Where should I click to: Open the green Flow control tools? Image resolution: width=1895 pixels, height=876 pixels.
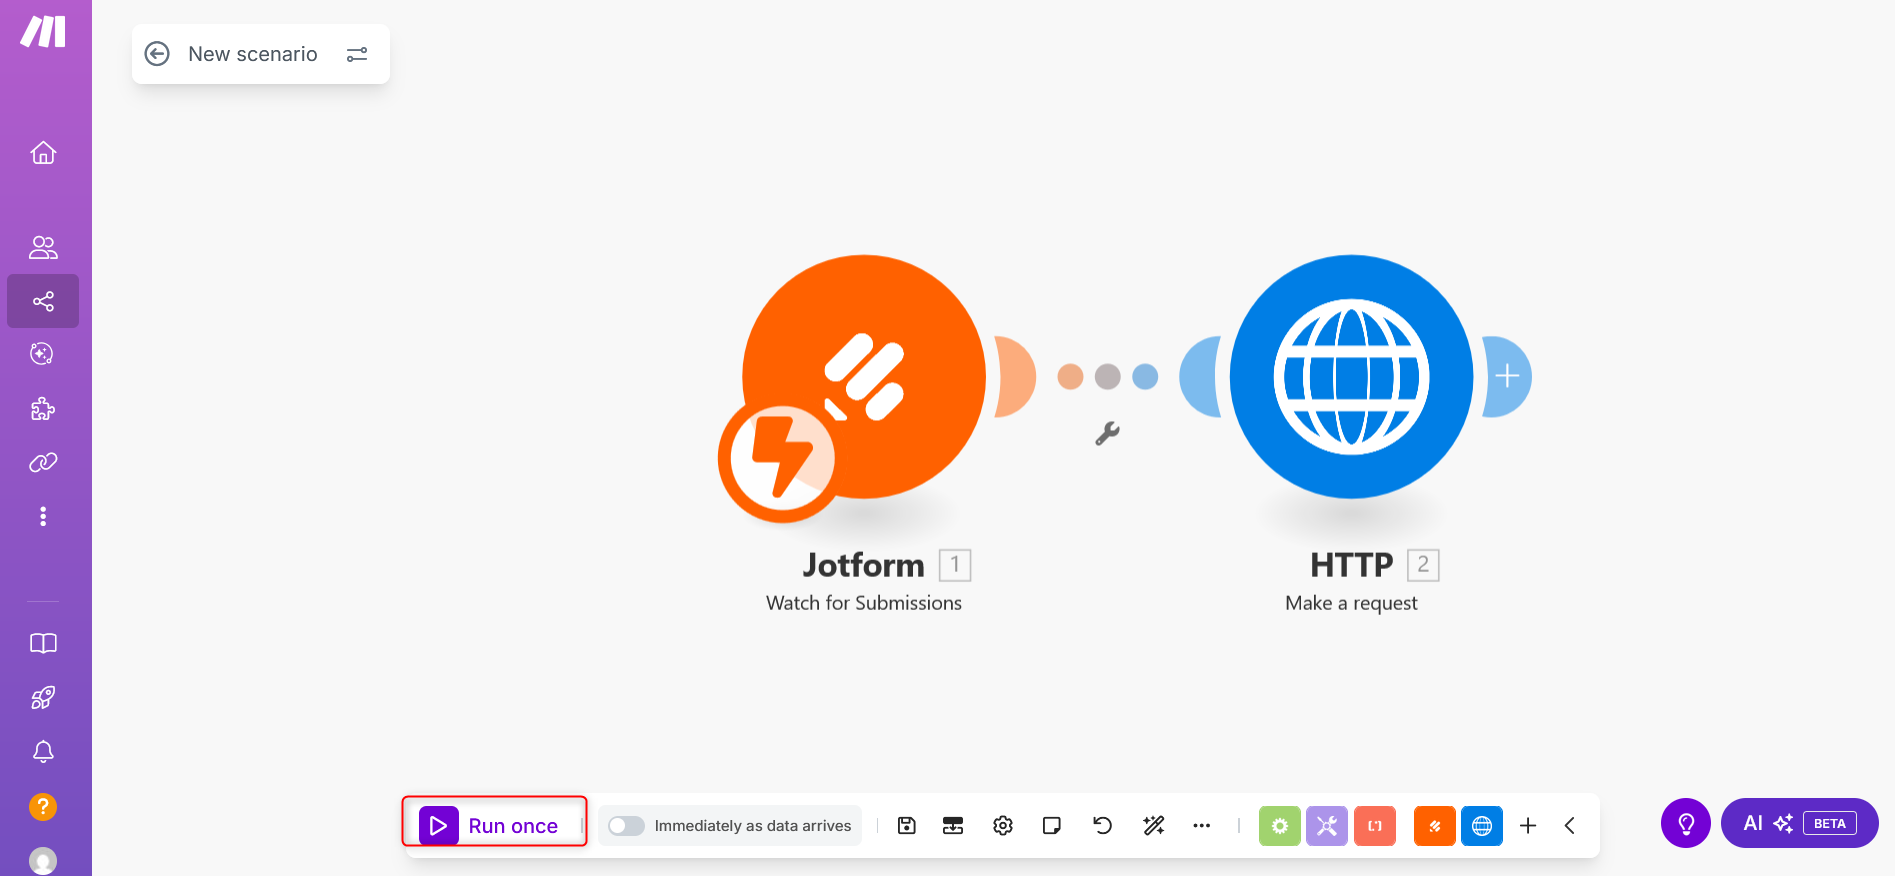click(x=1280, y=826)
